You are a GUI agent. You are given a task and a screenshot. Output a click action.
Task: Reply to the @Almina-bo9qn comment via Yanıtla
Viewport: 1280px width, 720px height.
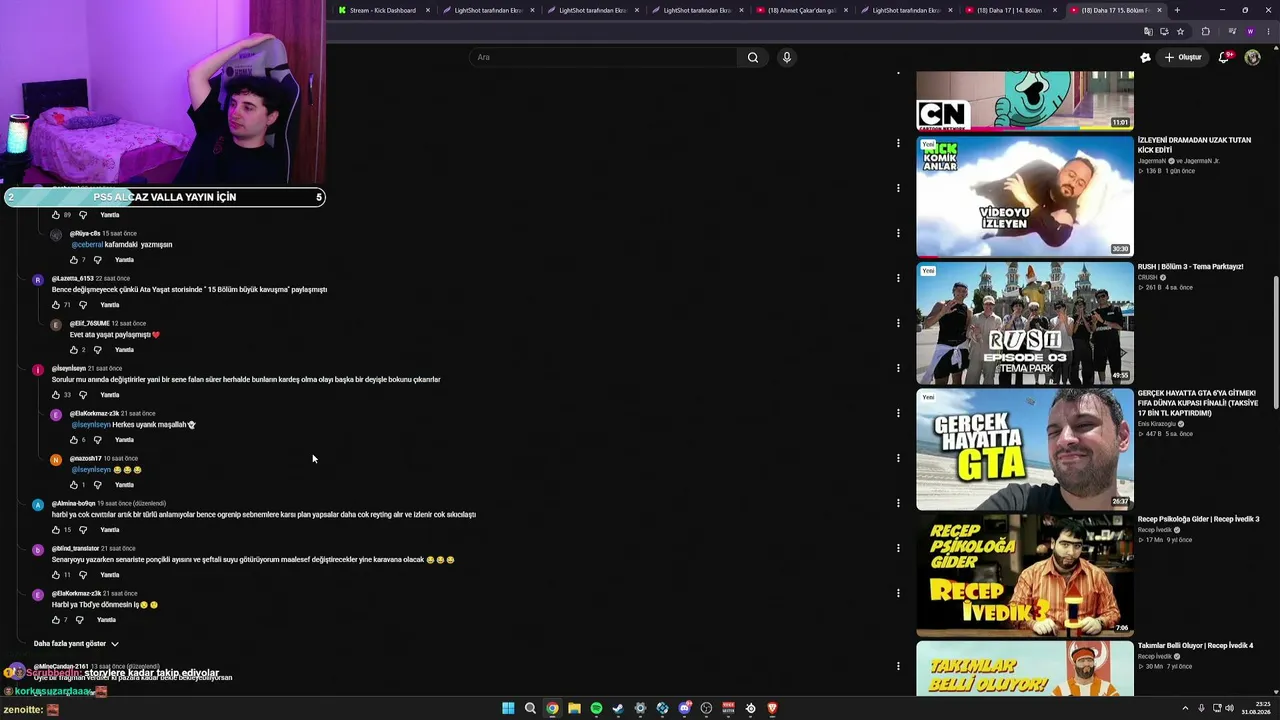(x=110, y=530)
